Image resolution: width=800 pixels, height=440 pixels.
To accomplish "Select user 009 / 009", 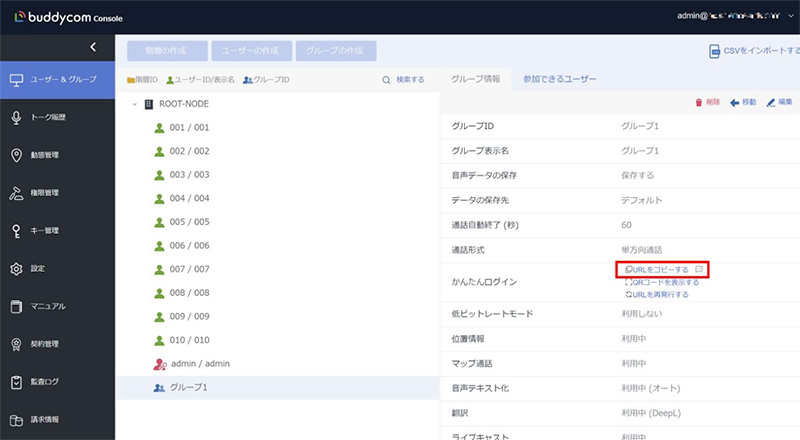I will tap(189, 316).
